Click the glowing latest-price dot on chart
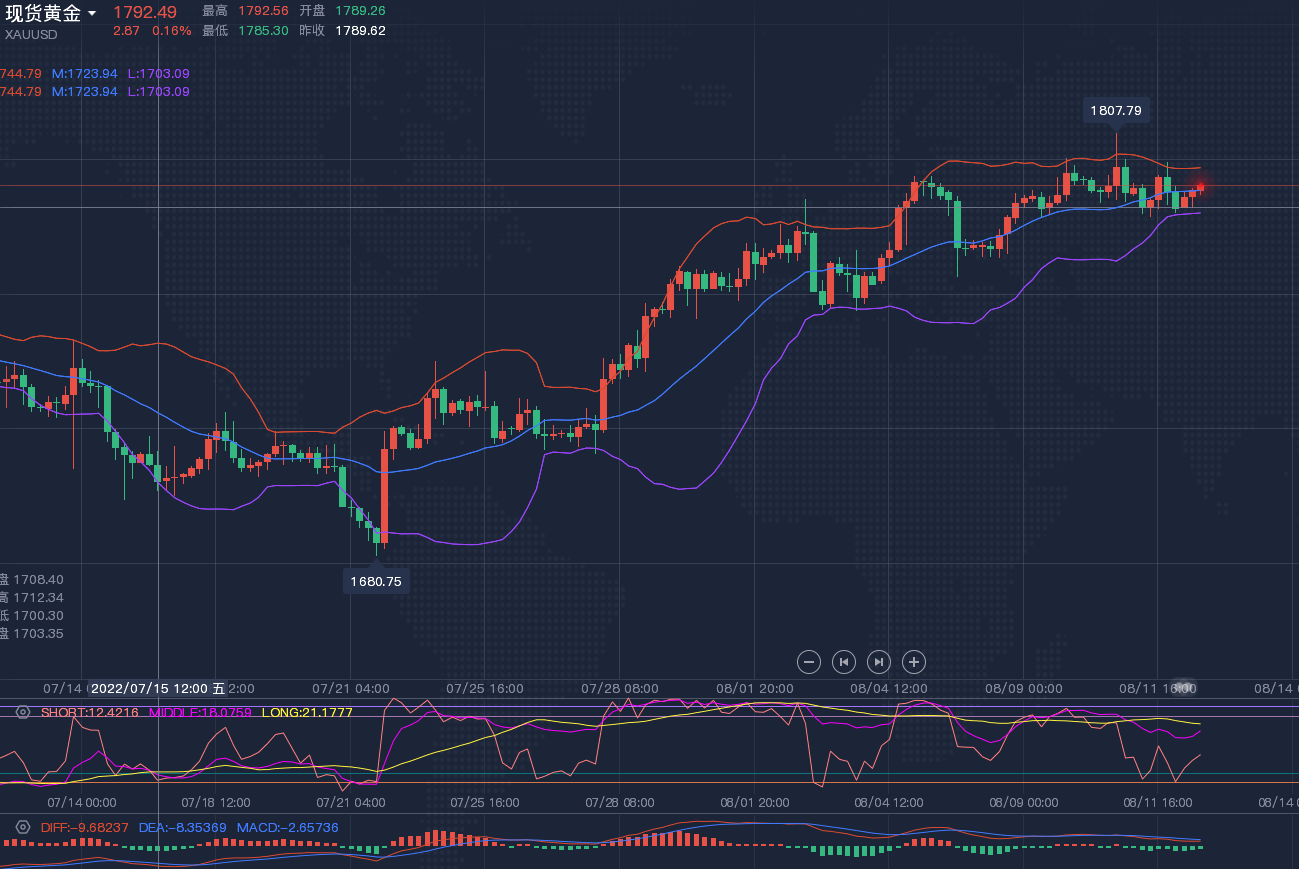The height and width of the screenshot is (869, 1299). tap(1200, 187)
